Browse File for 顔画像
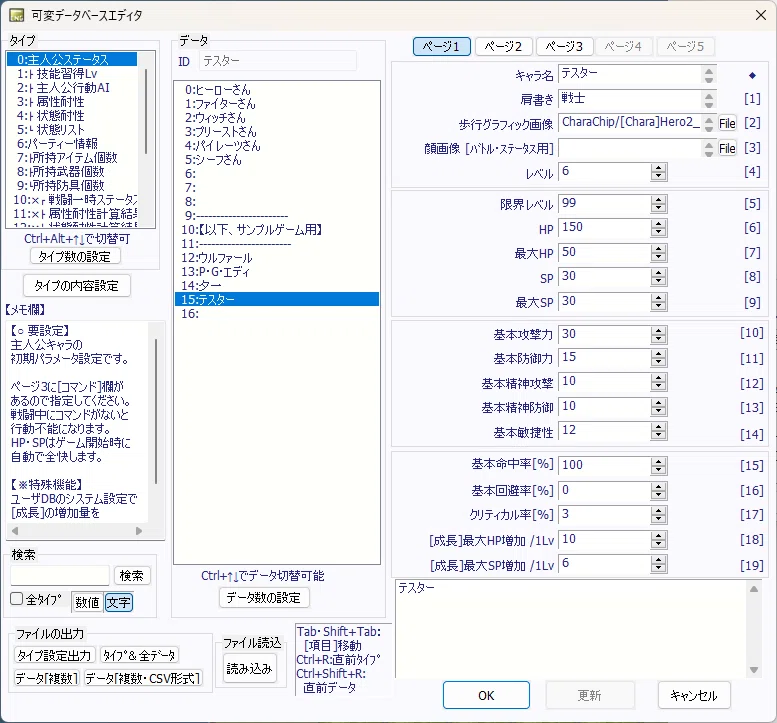777x723 pixels. [727, 148]
